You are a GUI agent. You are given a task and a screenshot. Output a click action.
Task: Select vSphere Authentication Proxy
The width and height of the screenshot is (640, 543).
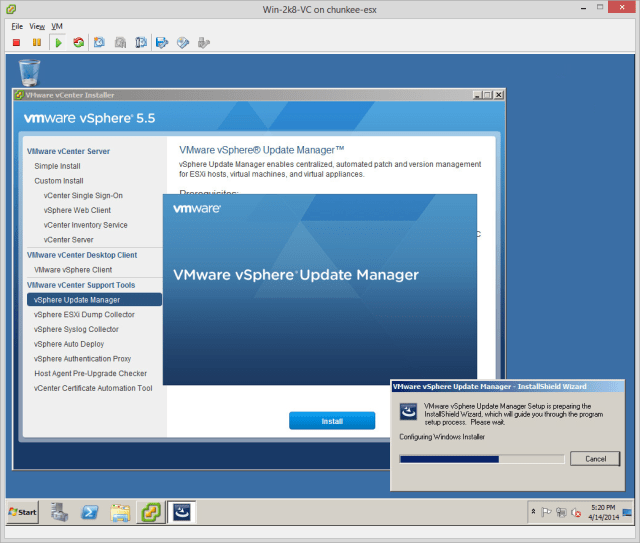pyautogui.click(x=82, y=358)
